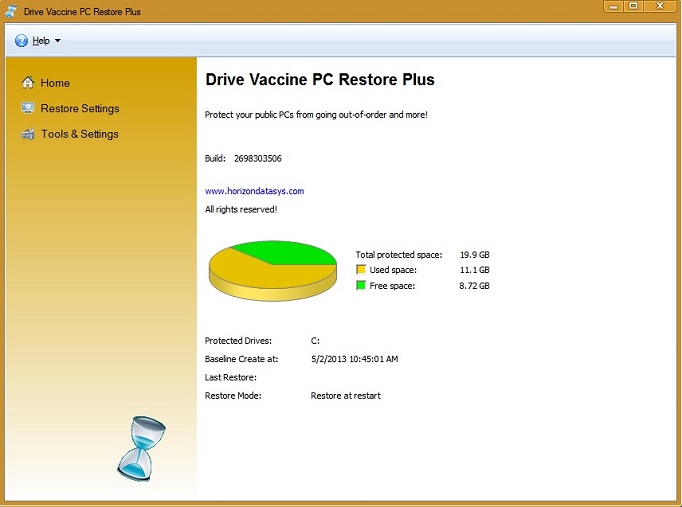This screenshot has height=507, width=682.
Task: Click the blue Help question mark icon
Action: (x=21, y=40)
